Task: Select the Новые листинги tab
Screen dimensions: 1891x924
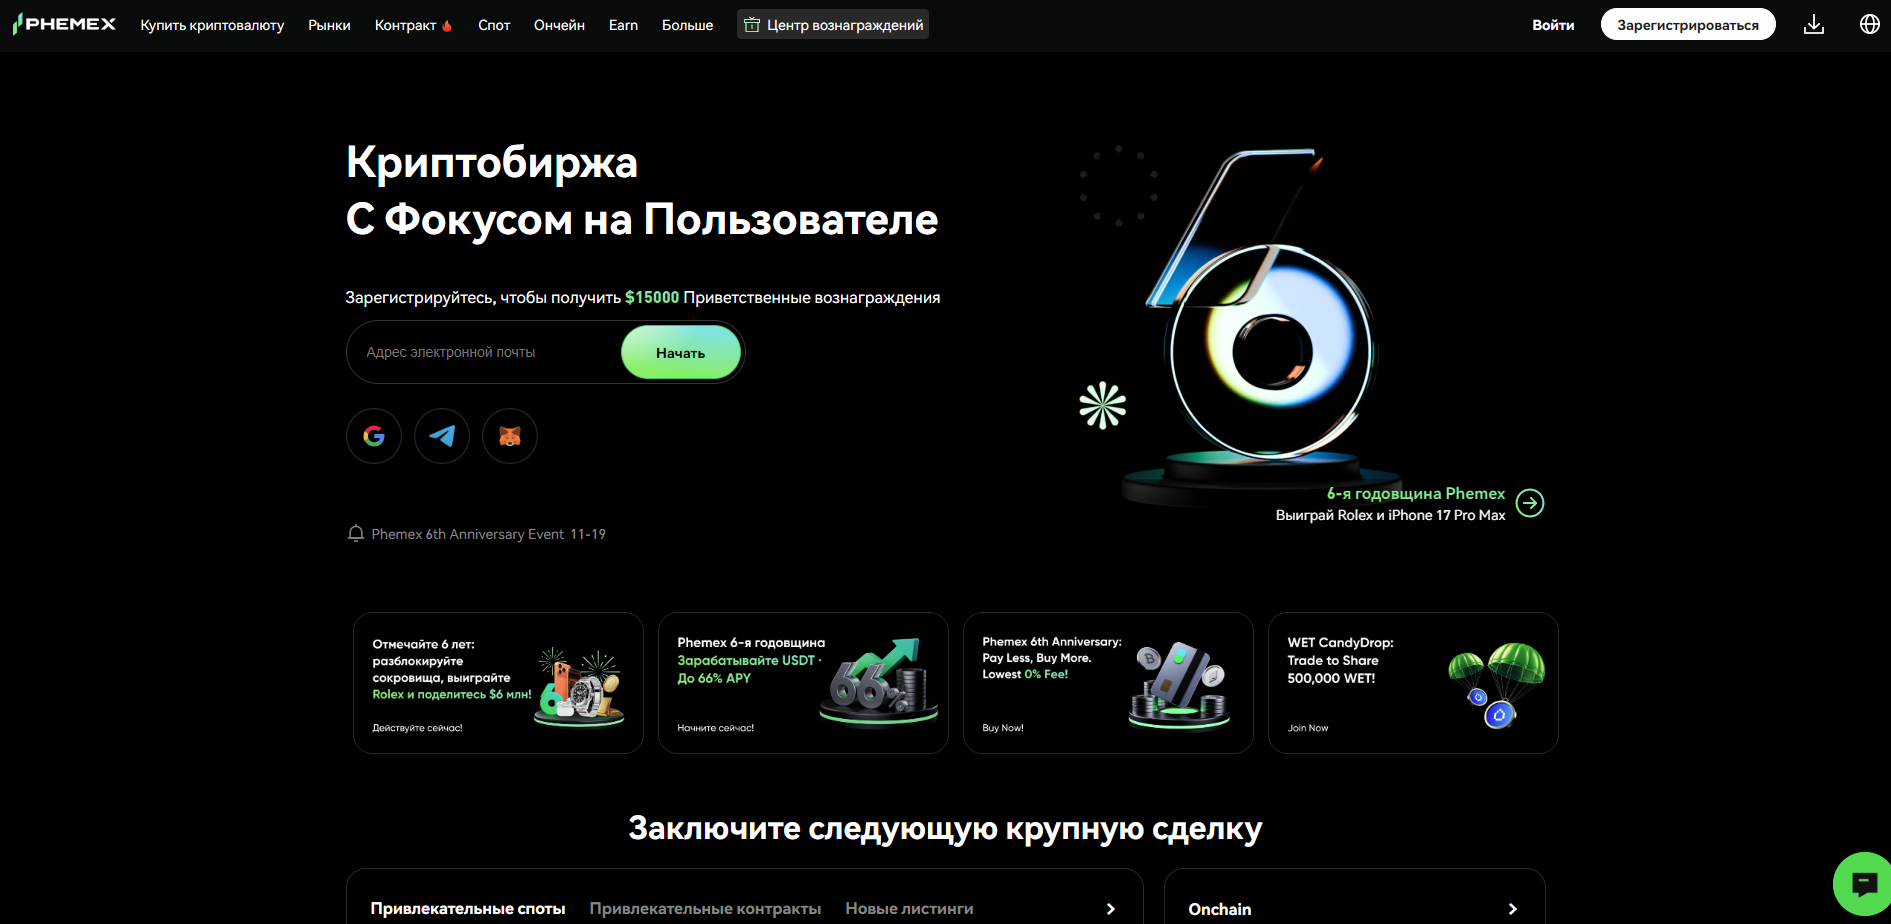Action: tap(909, 908)
